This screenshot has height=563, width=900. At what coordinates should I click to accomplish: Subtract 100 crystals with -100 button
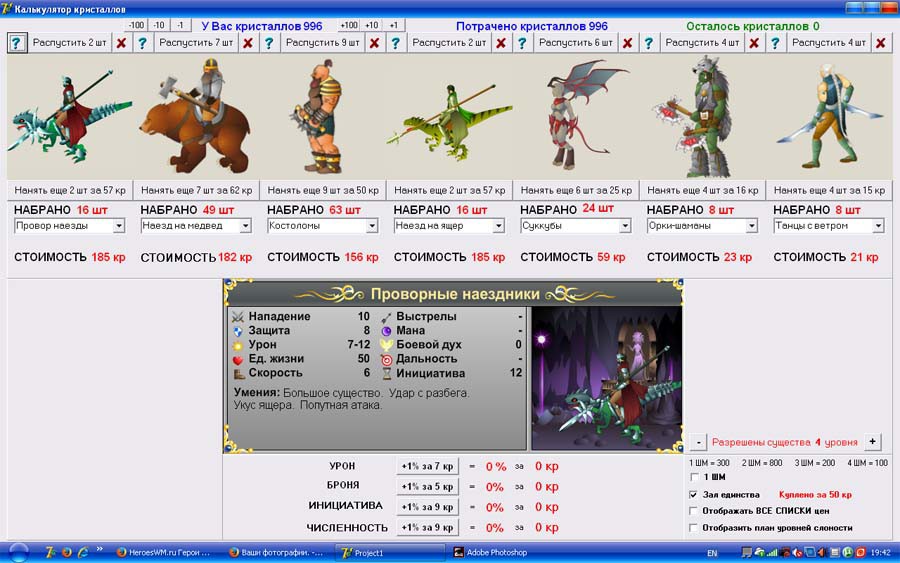(136, 25)
